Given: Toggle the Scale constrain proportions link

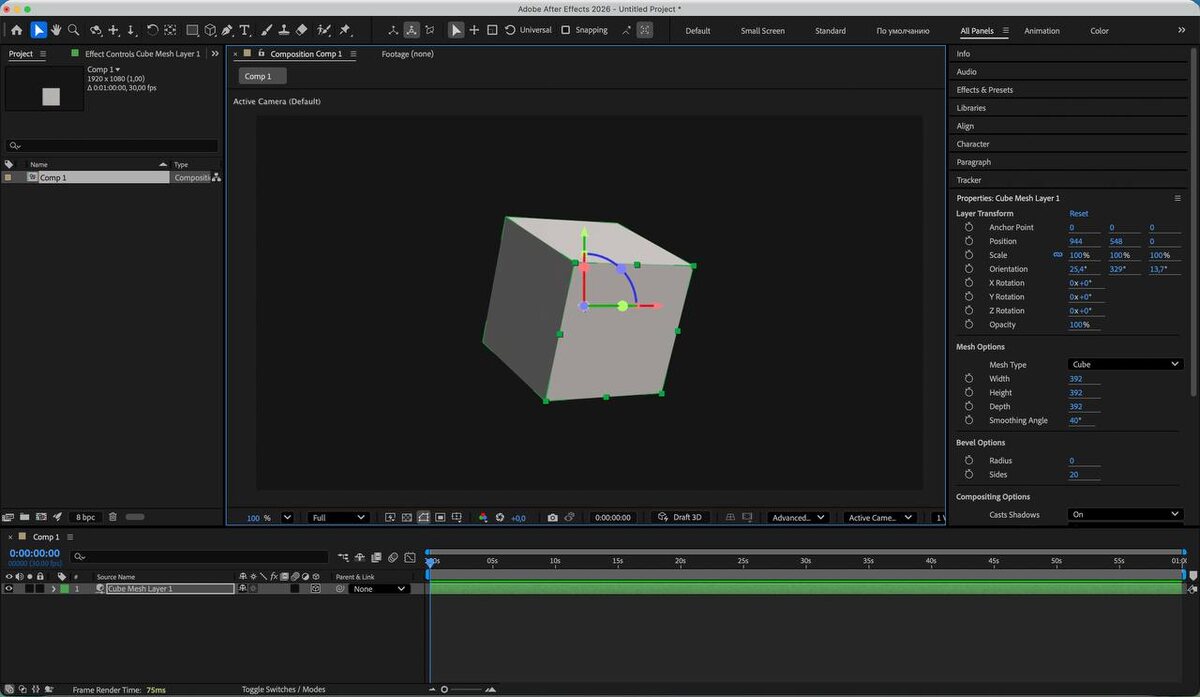Looking at the screenshot, I should coord(1058,255).
